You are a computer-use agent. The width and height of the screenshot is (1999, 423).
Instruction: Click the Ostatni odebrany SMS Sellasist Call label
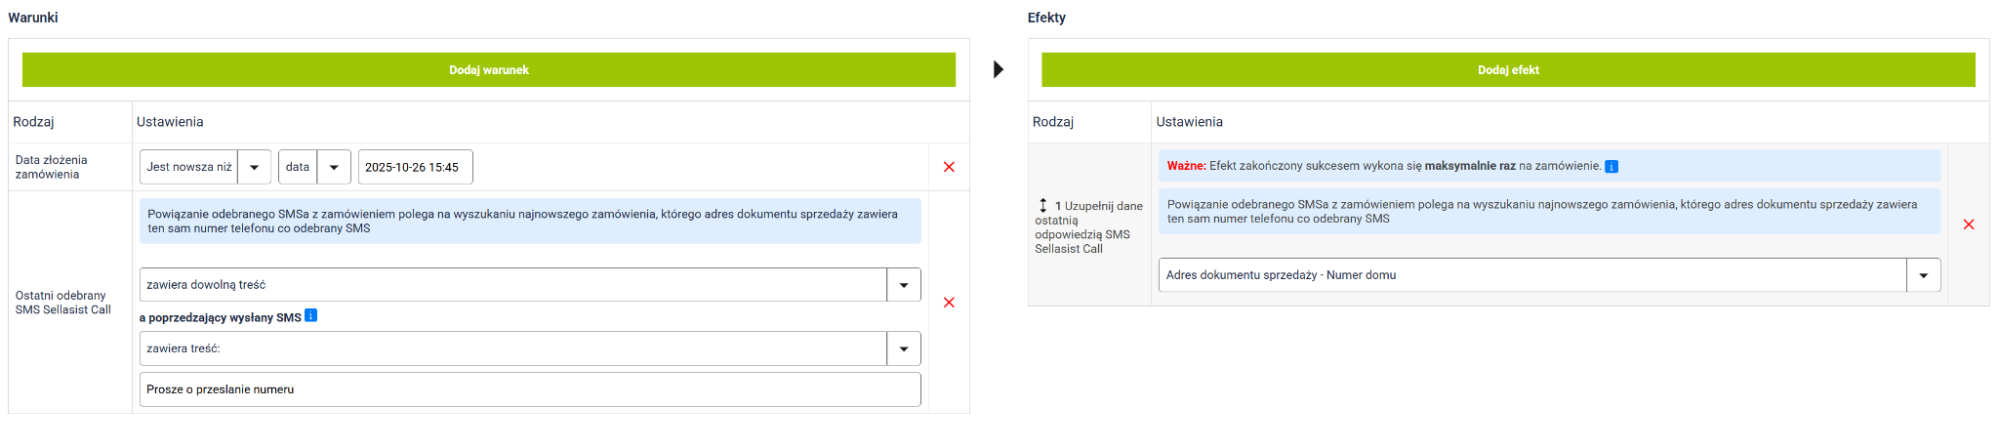point(63,302)
